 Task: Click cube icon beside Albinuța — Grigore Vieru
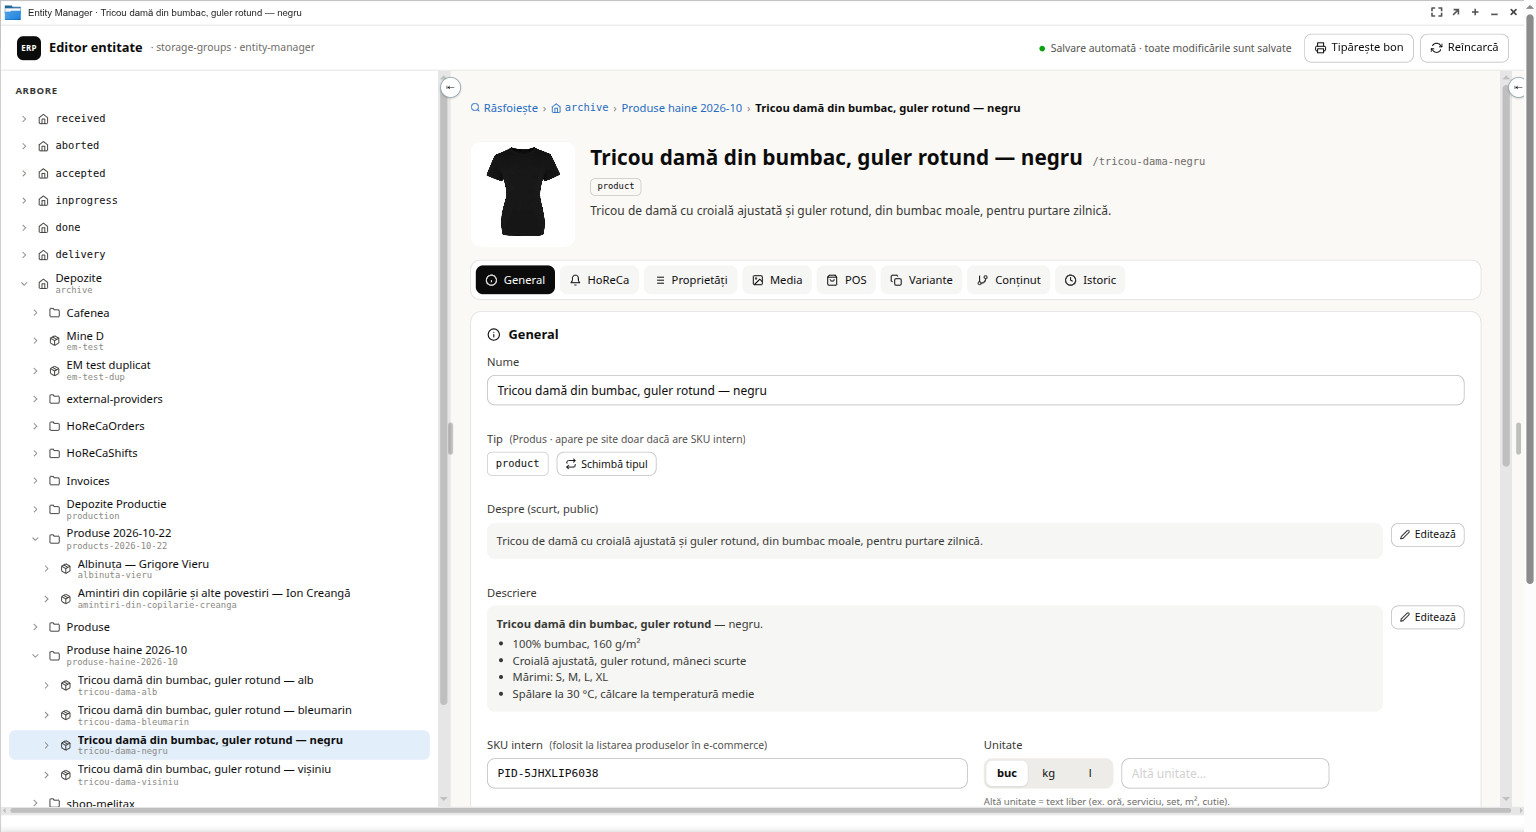click(65, 569)
